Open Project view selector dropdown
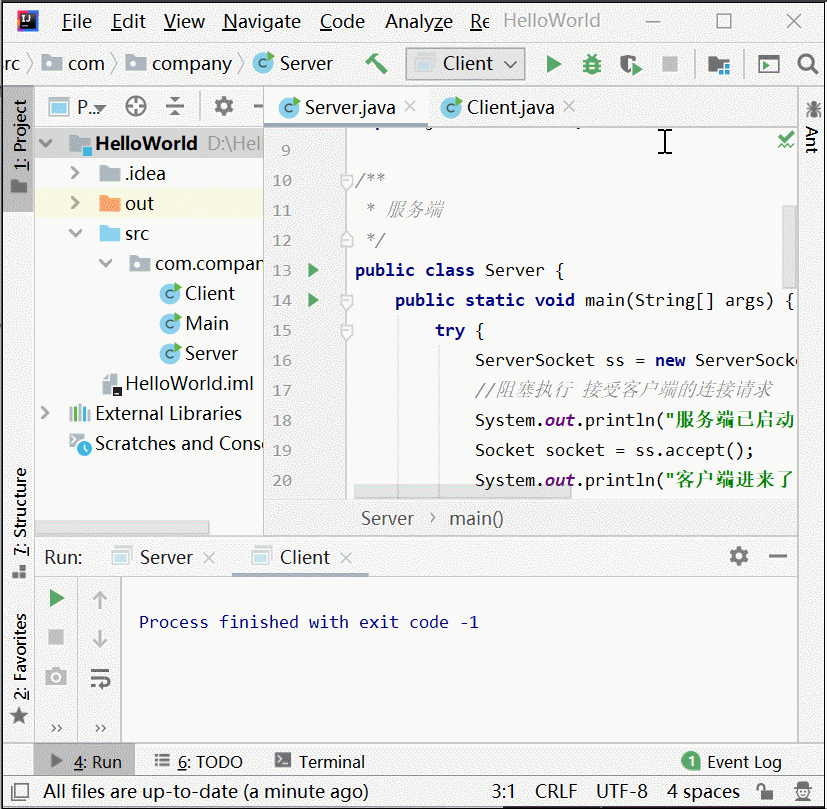This screenshot has width=827, height=809. [78, 107]
